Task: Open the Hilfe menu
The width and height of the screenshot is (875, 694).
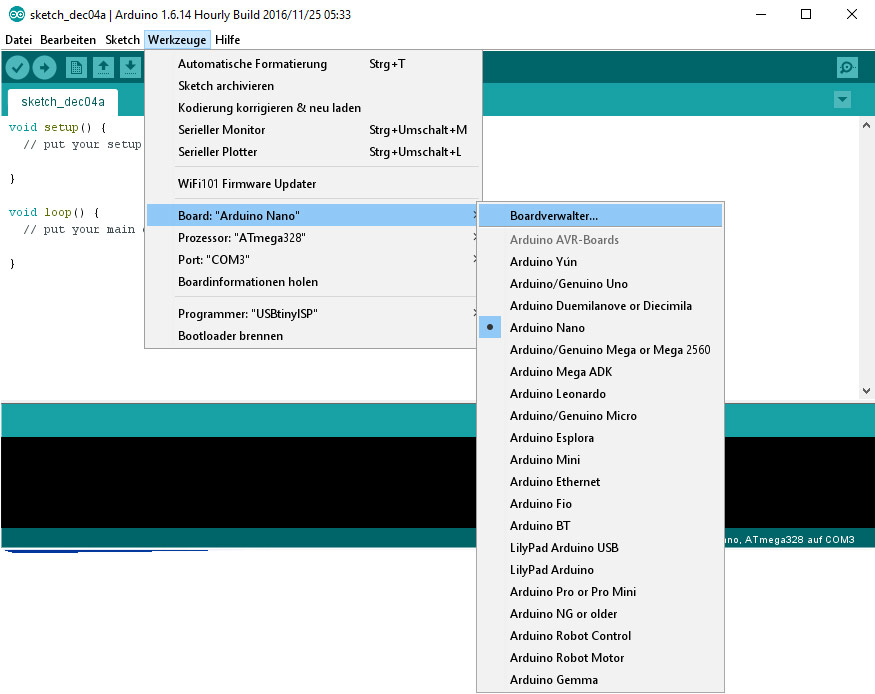Action: point(227,40)
